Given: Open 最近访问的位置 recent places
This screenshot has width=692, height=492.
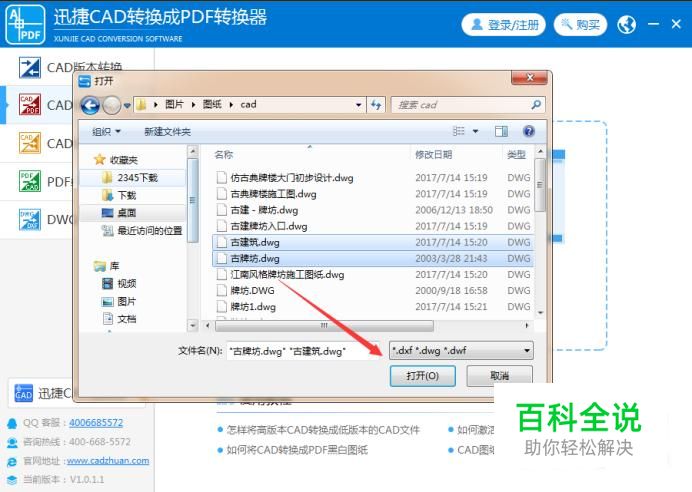Looking at the screenshot, I should (x=142, y=230).
